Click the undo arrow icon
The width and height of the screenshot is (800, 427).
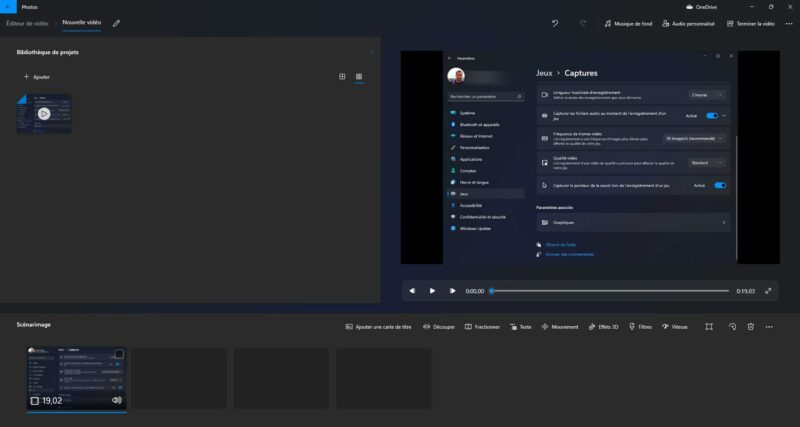point(555,23)
